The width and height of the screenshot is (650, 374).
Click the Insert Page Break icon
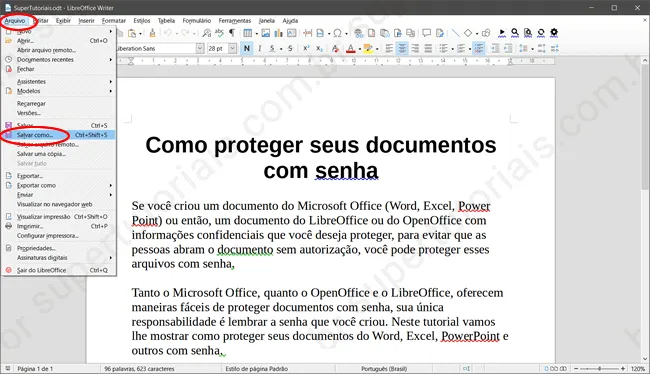[307, 33]
